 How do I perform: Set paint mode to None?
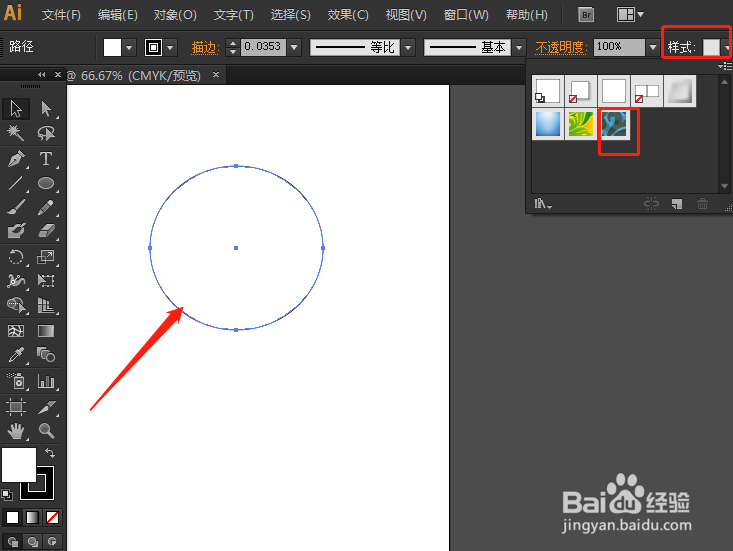52,517
